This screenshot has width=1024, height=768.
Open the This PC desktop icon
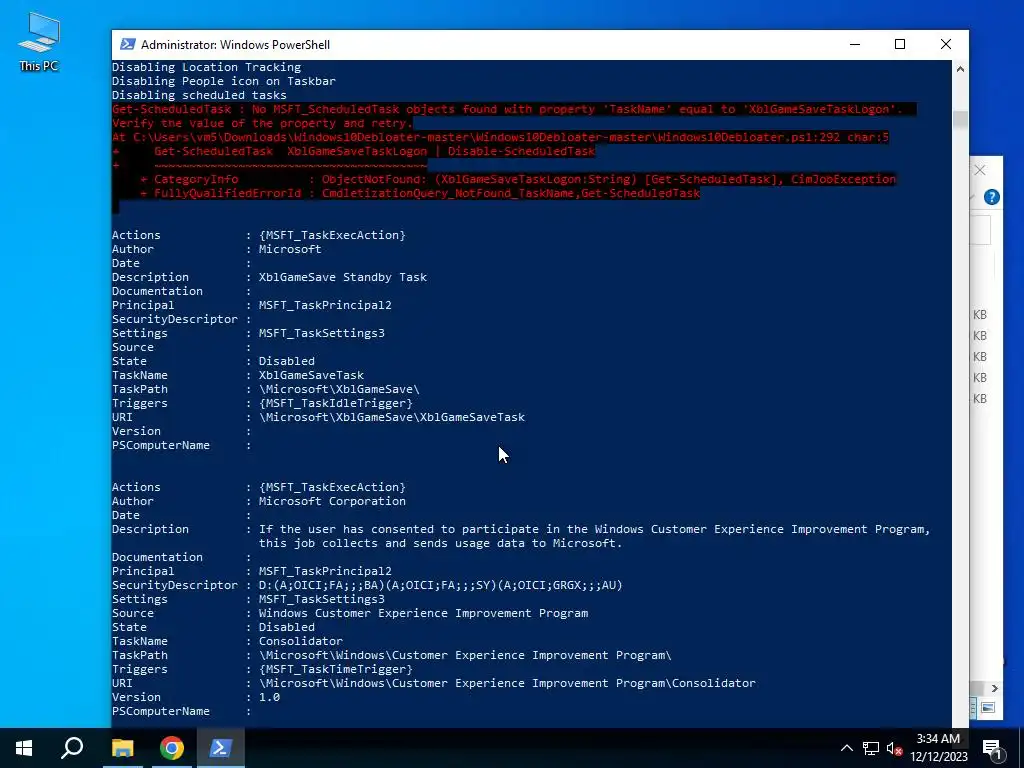point(39,42)
